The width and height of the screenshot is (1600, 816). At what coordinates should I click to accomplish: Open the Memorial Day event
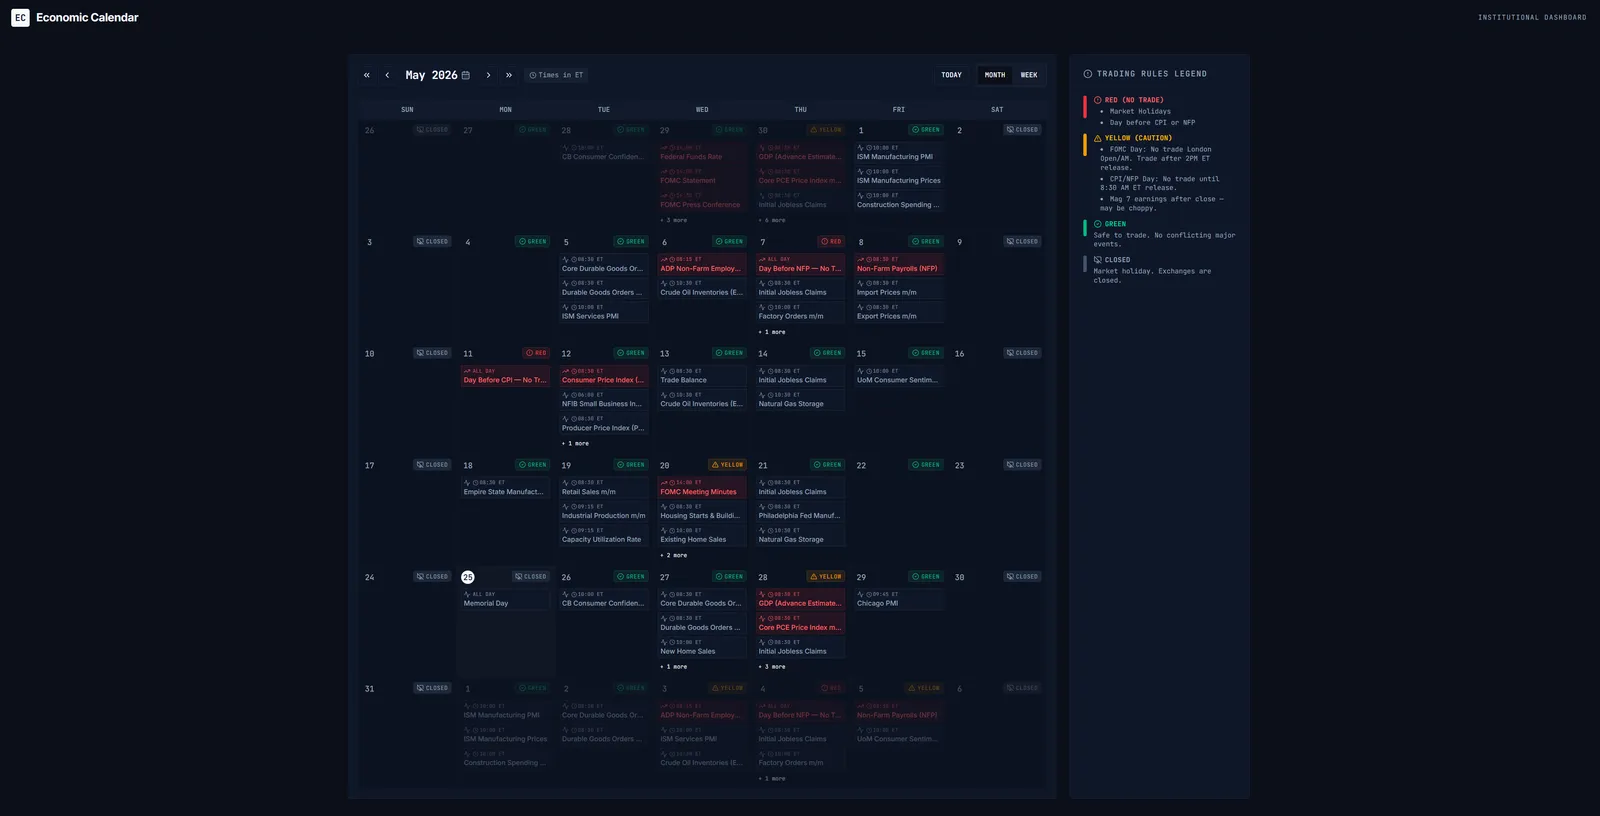(505, 600)
